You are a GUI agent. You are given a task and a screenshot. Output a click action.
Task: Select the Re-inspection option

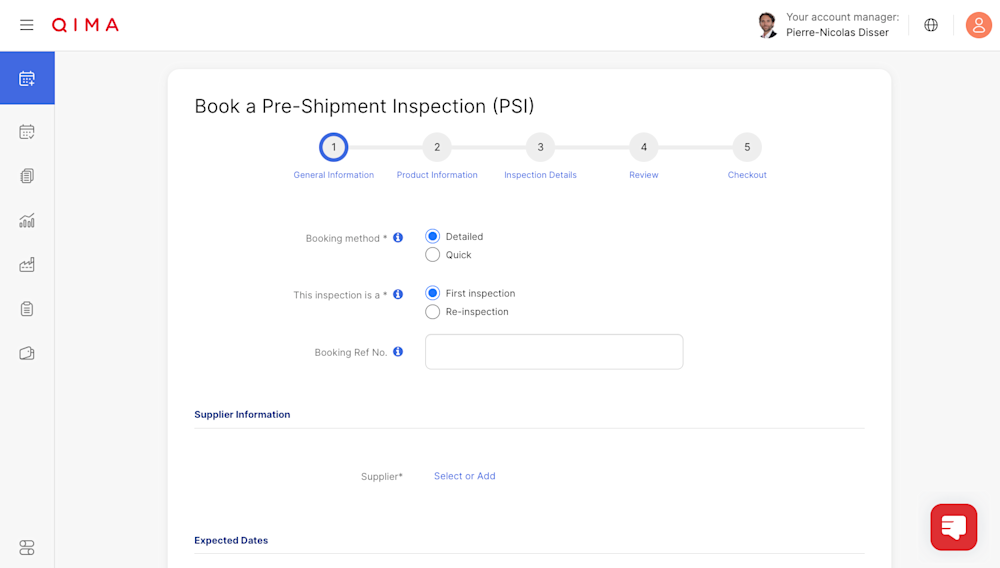(x=432, y=312)
